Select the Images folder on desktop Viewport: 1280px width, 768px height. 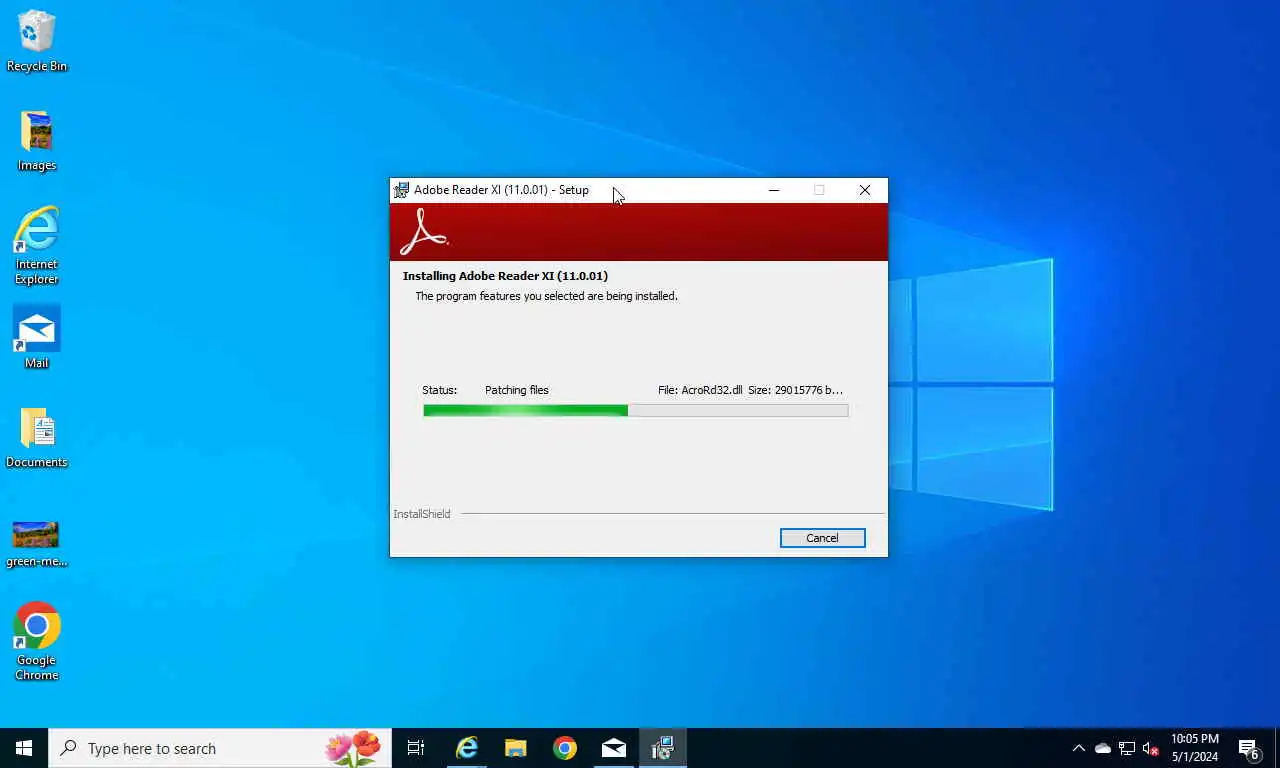click(37, 141)
